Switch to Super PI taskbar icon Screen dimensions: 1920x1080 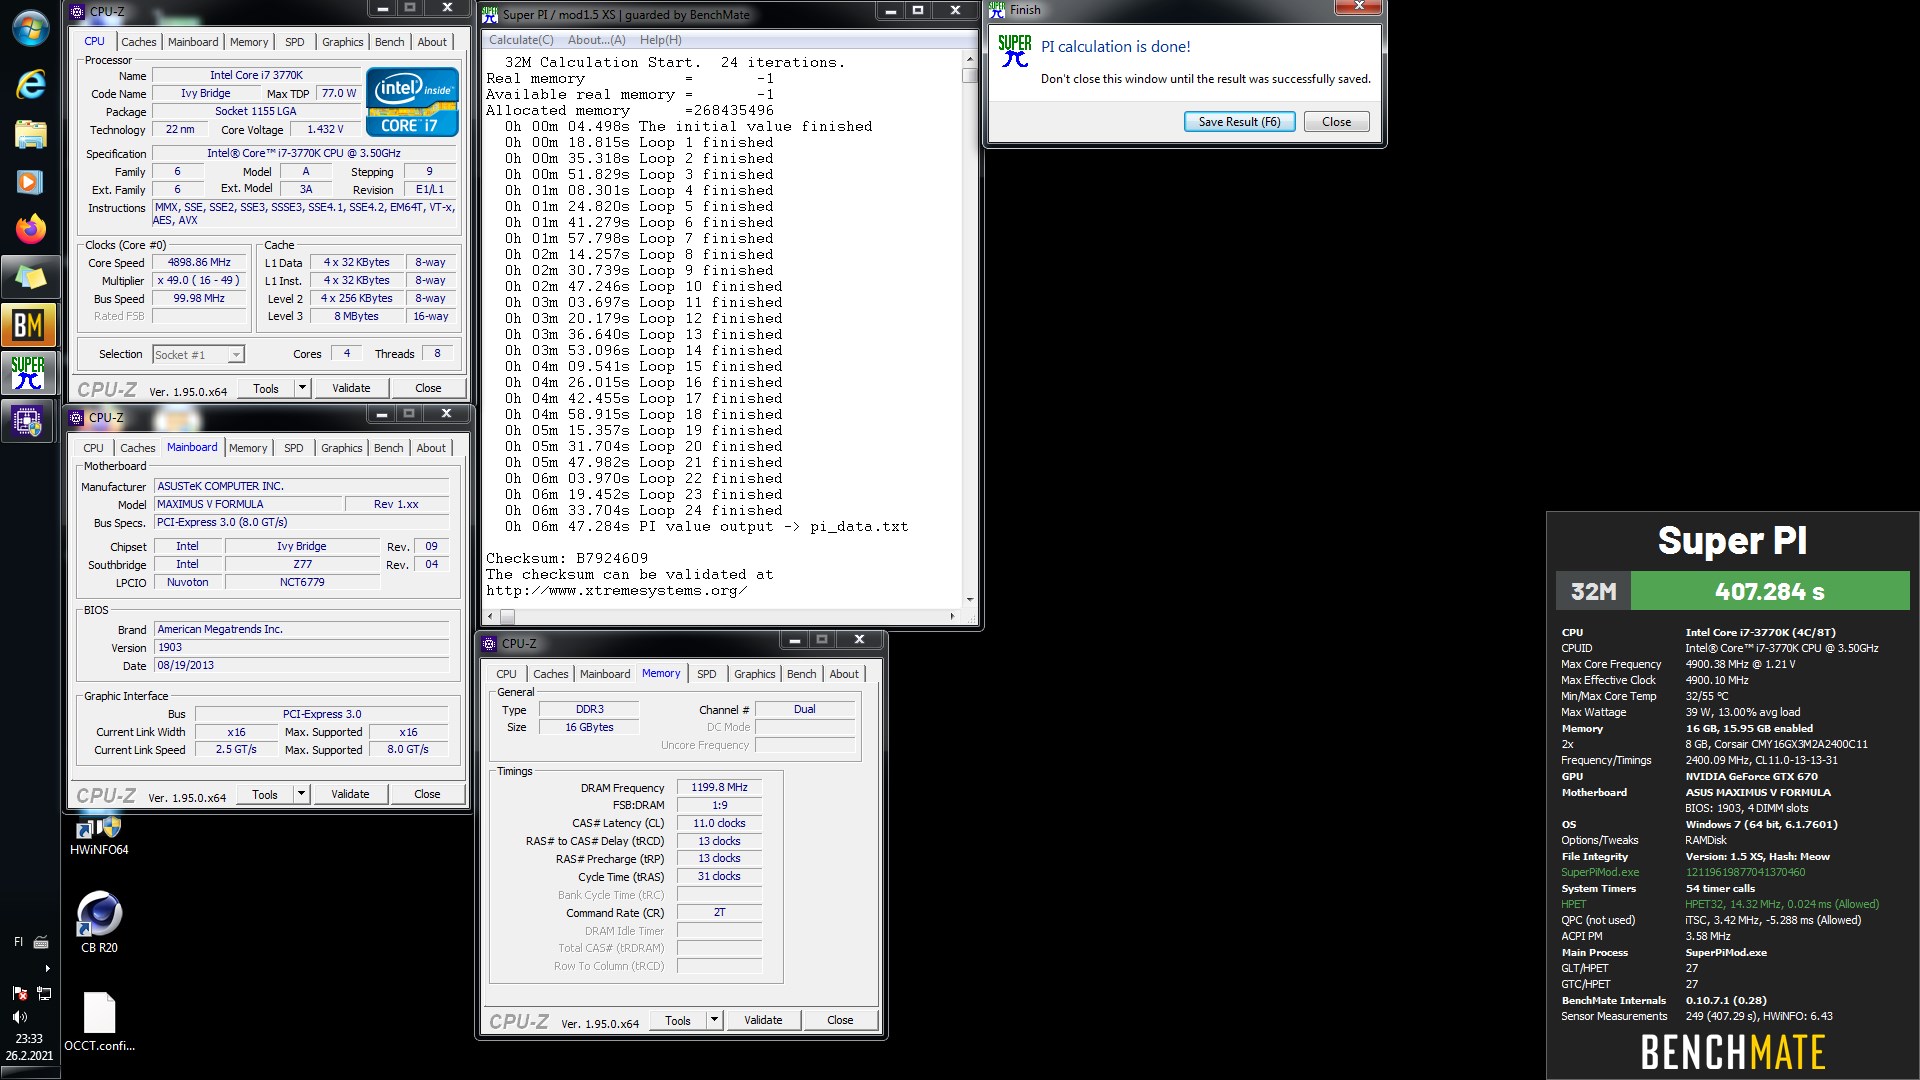pyautogui.click(x=28, y=373)
